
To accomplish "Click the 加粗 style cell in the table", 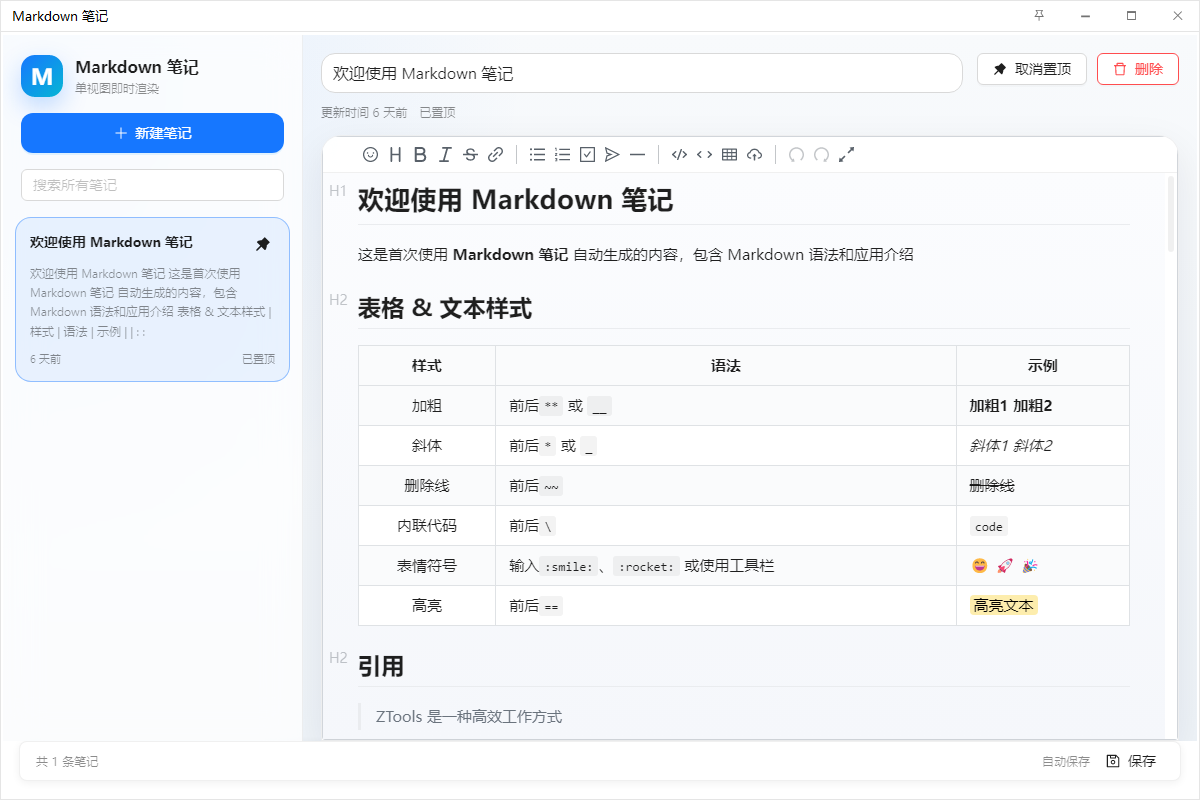I will 427,406.
